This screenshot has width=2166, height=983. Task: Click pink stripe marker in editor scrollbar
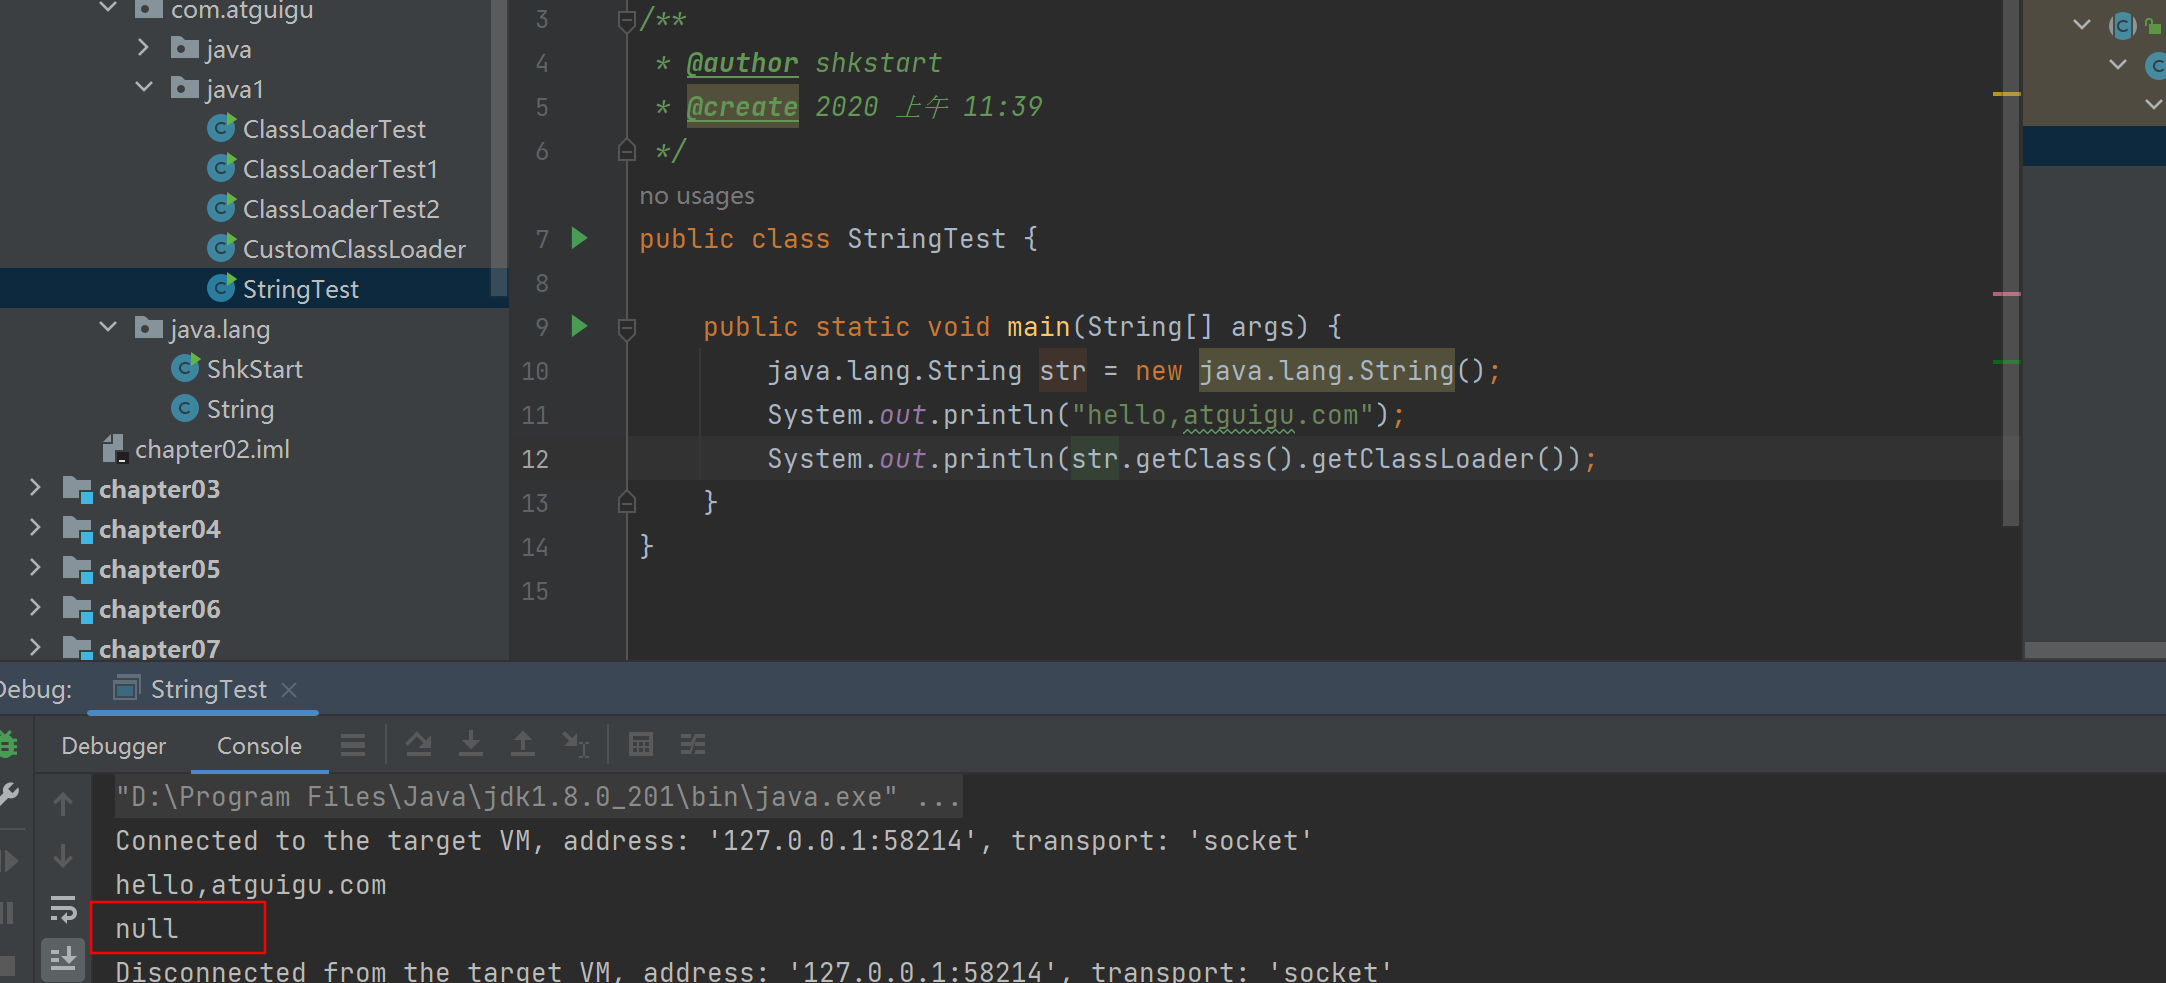click(2006, 294)
